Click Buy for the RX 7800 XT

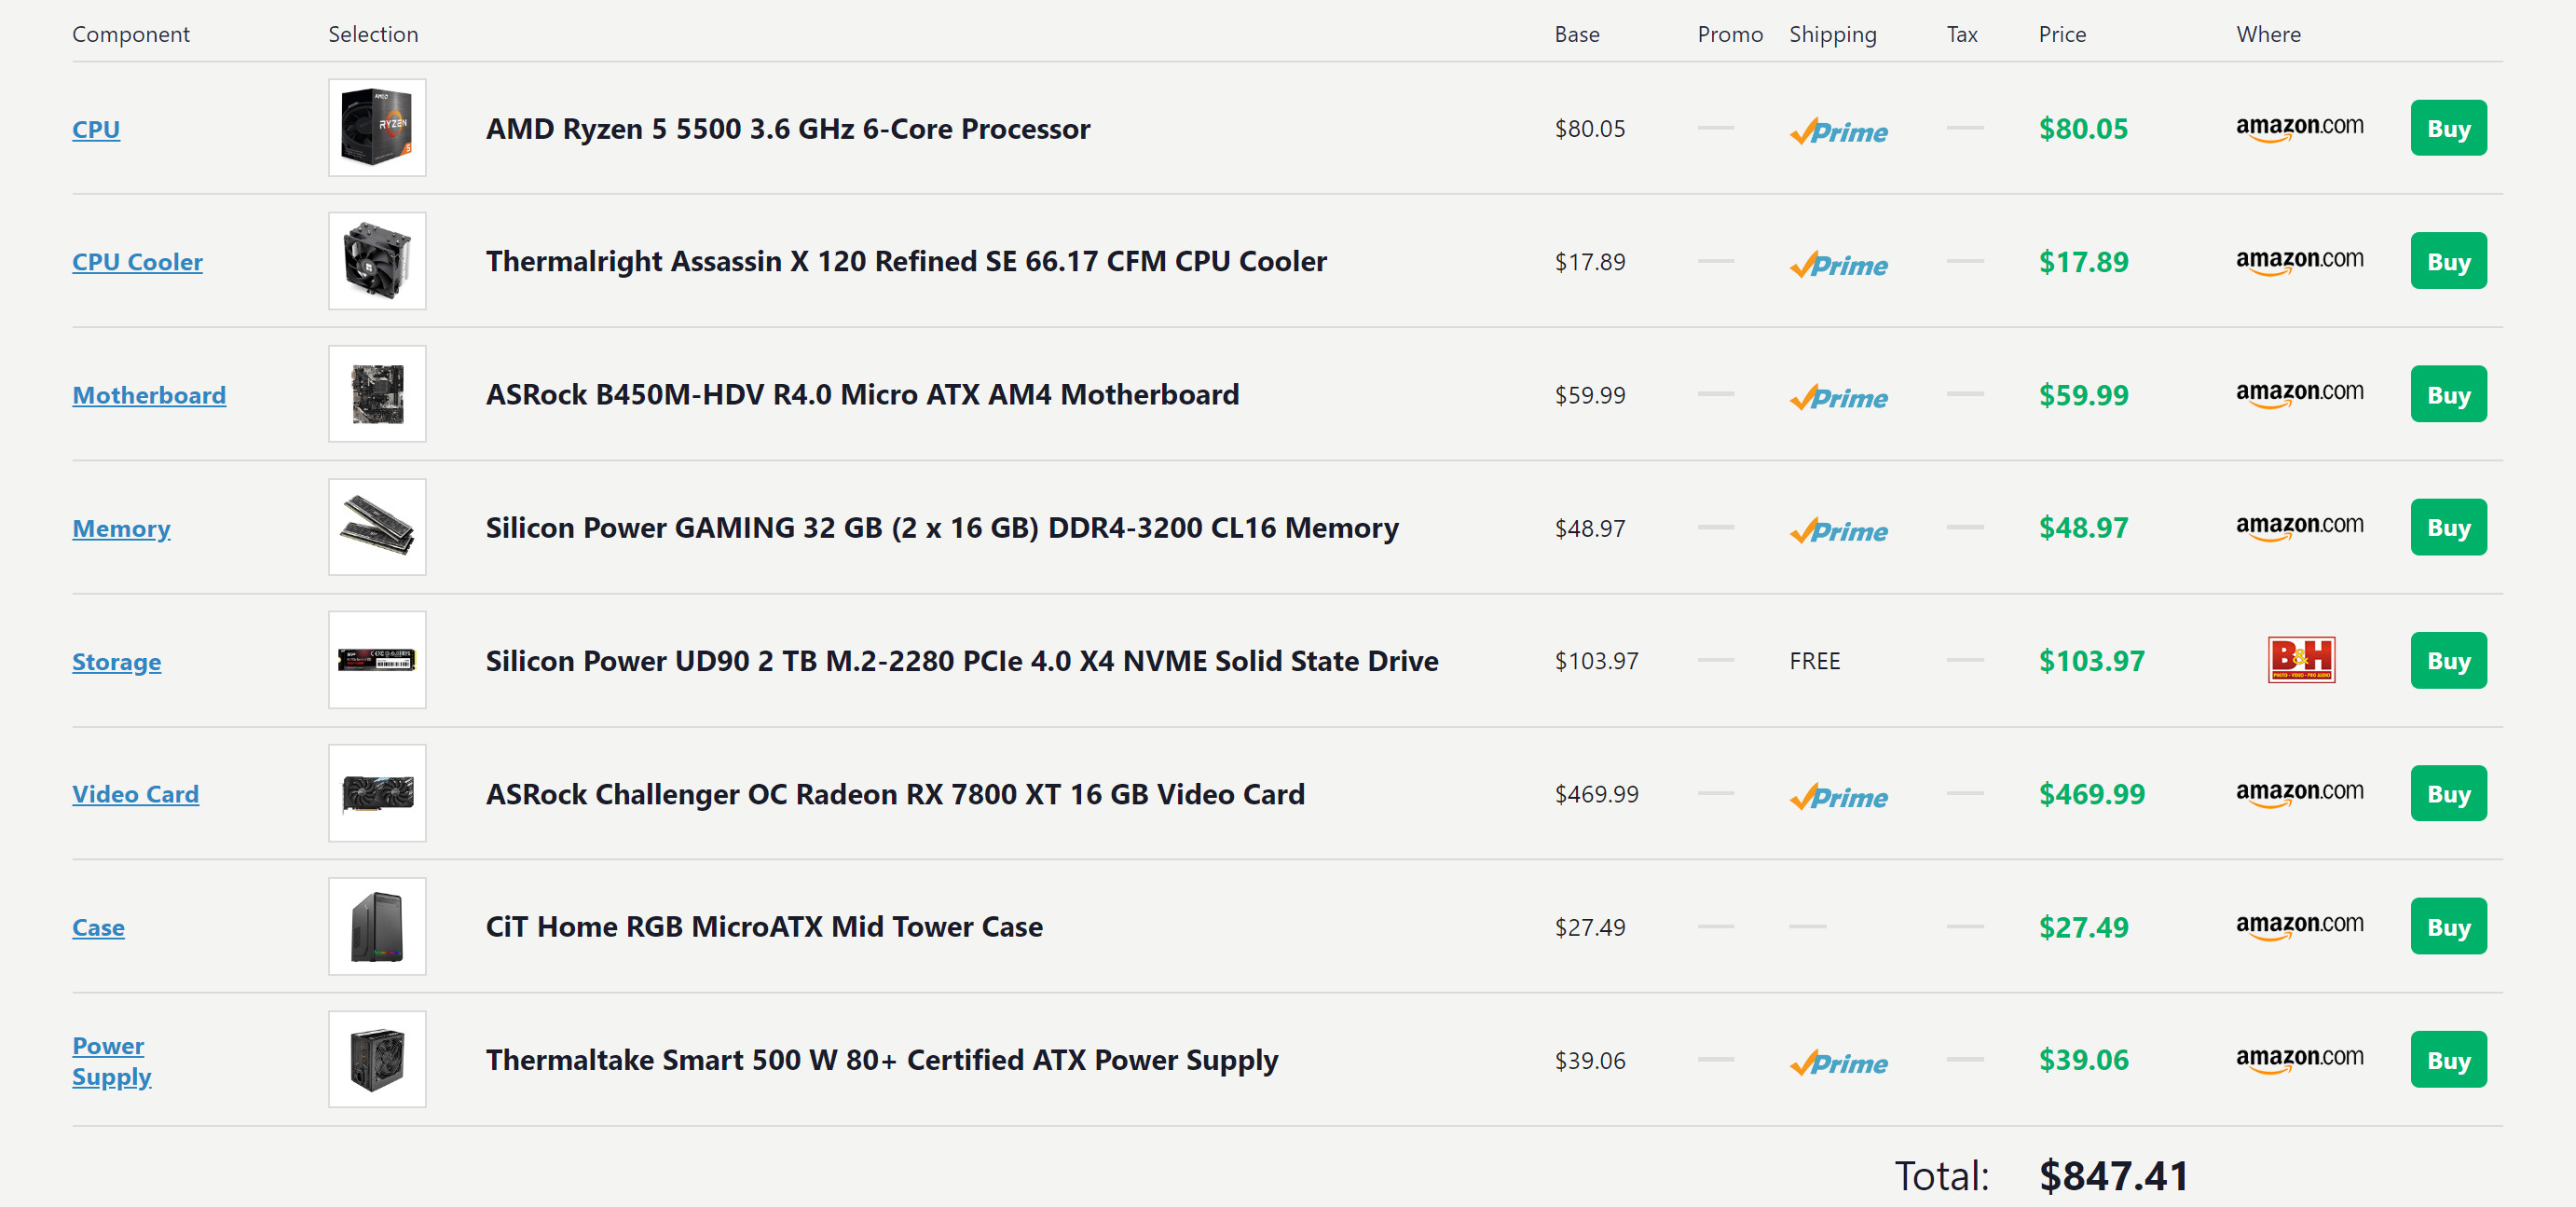(x=2447, y=794)
